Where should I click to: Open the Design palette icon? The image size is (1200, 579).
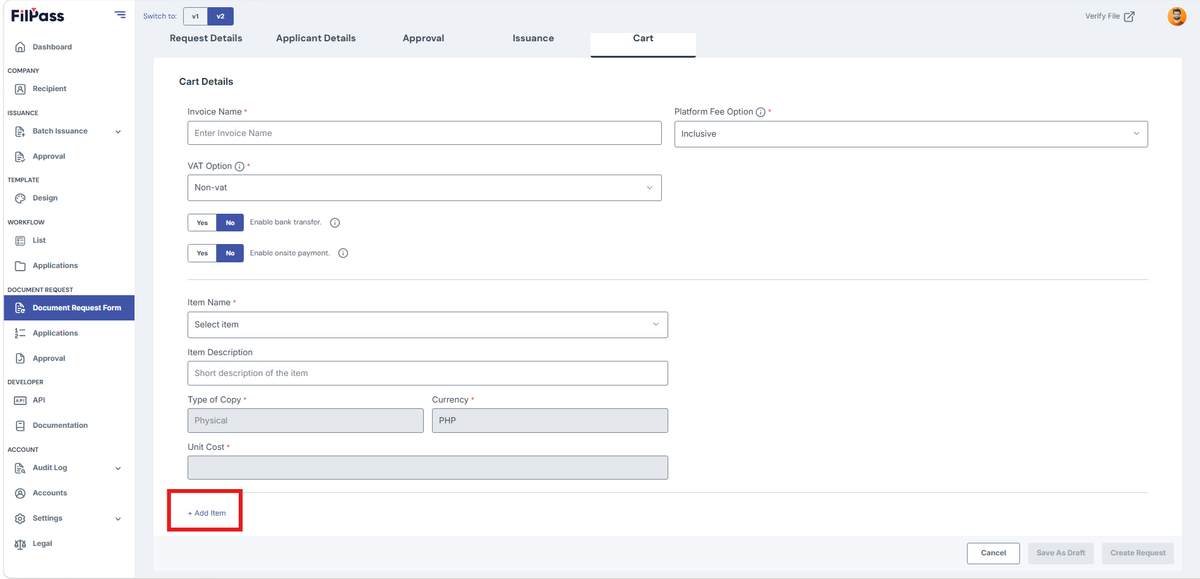point(20,198)
